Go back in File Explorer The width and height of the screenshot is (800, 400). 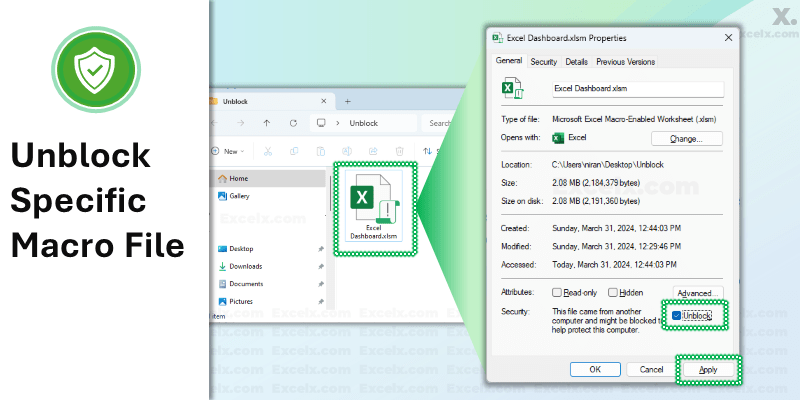point(214,123)
